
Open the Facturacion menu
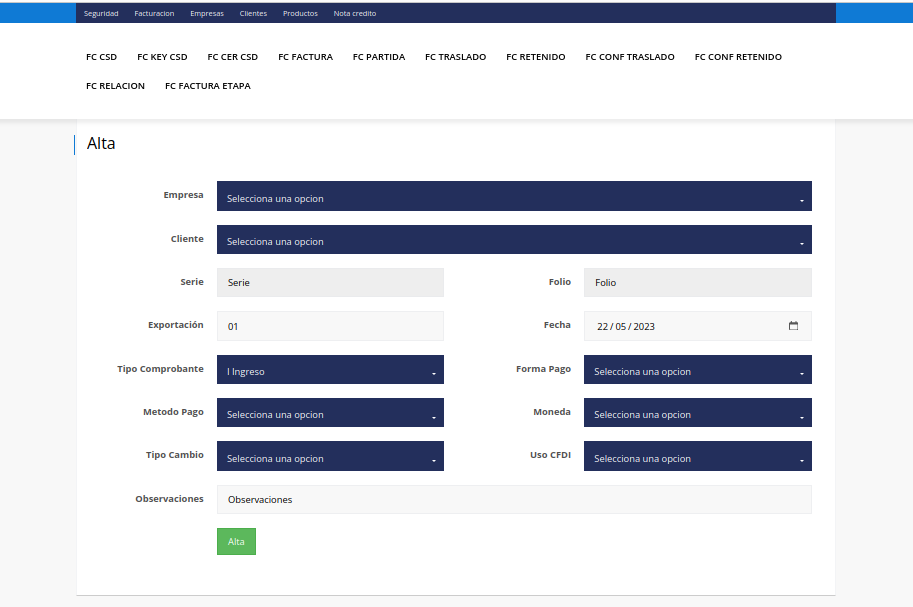[154, 14]
